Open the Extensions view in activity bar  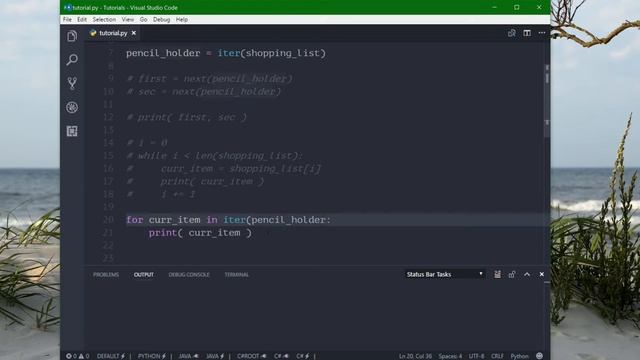pyautogui.click(x=72, y=131)
